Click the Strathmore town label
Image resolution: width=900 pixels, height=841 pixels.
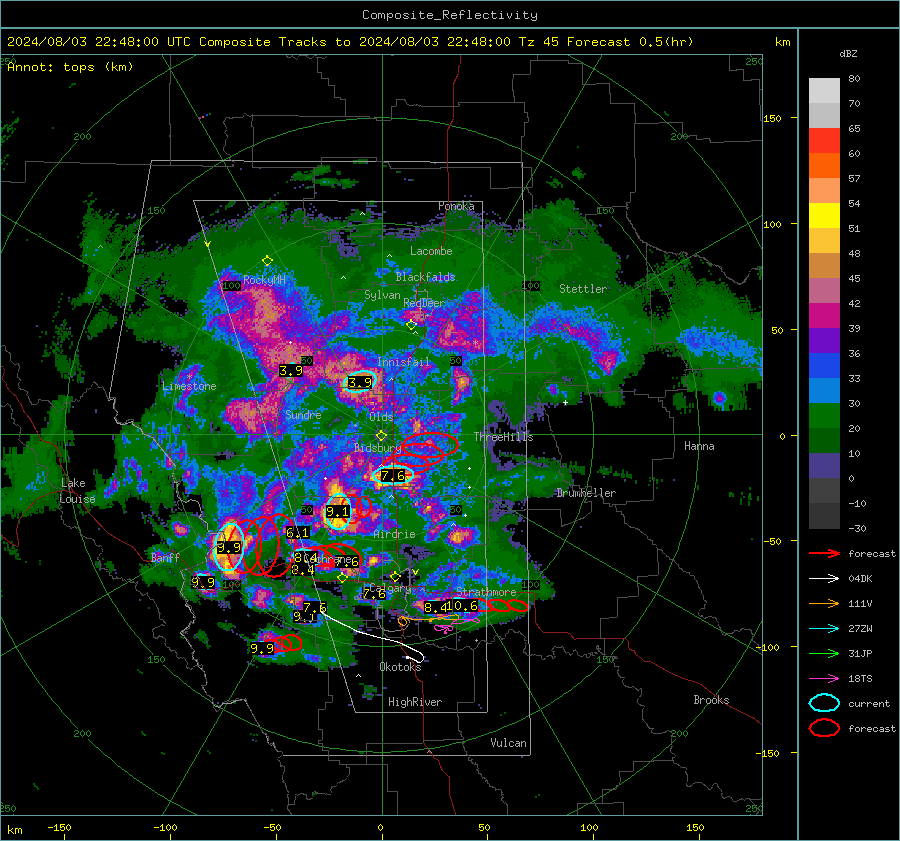click(x=486, y=592)
